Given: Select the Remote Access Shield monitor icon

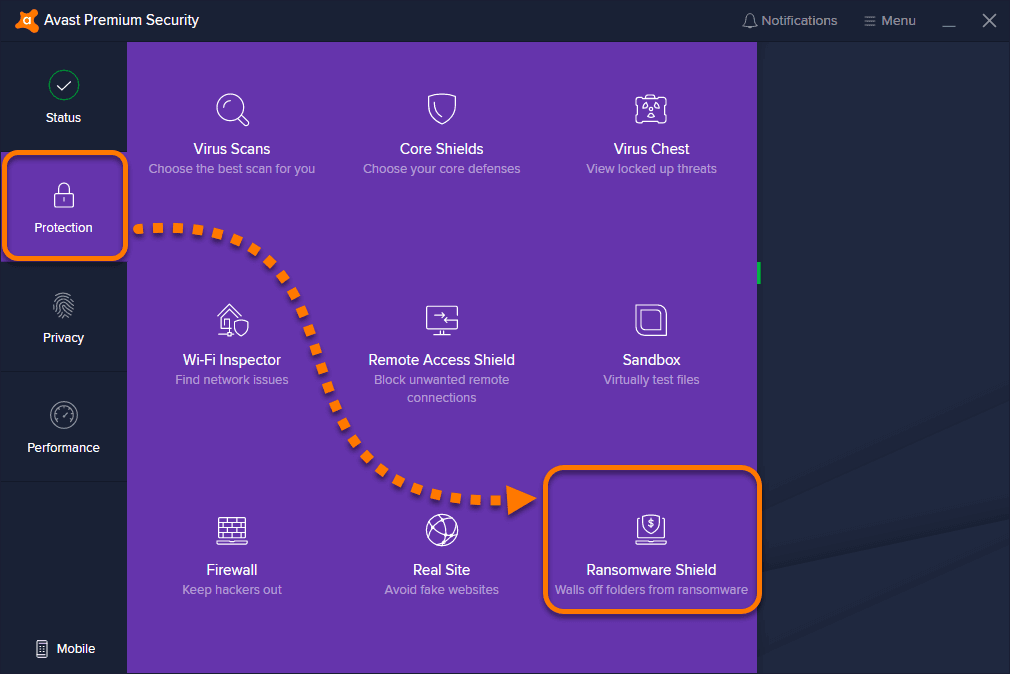Looking at the screenshot, I should tap(442, 320).
